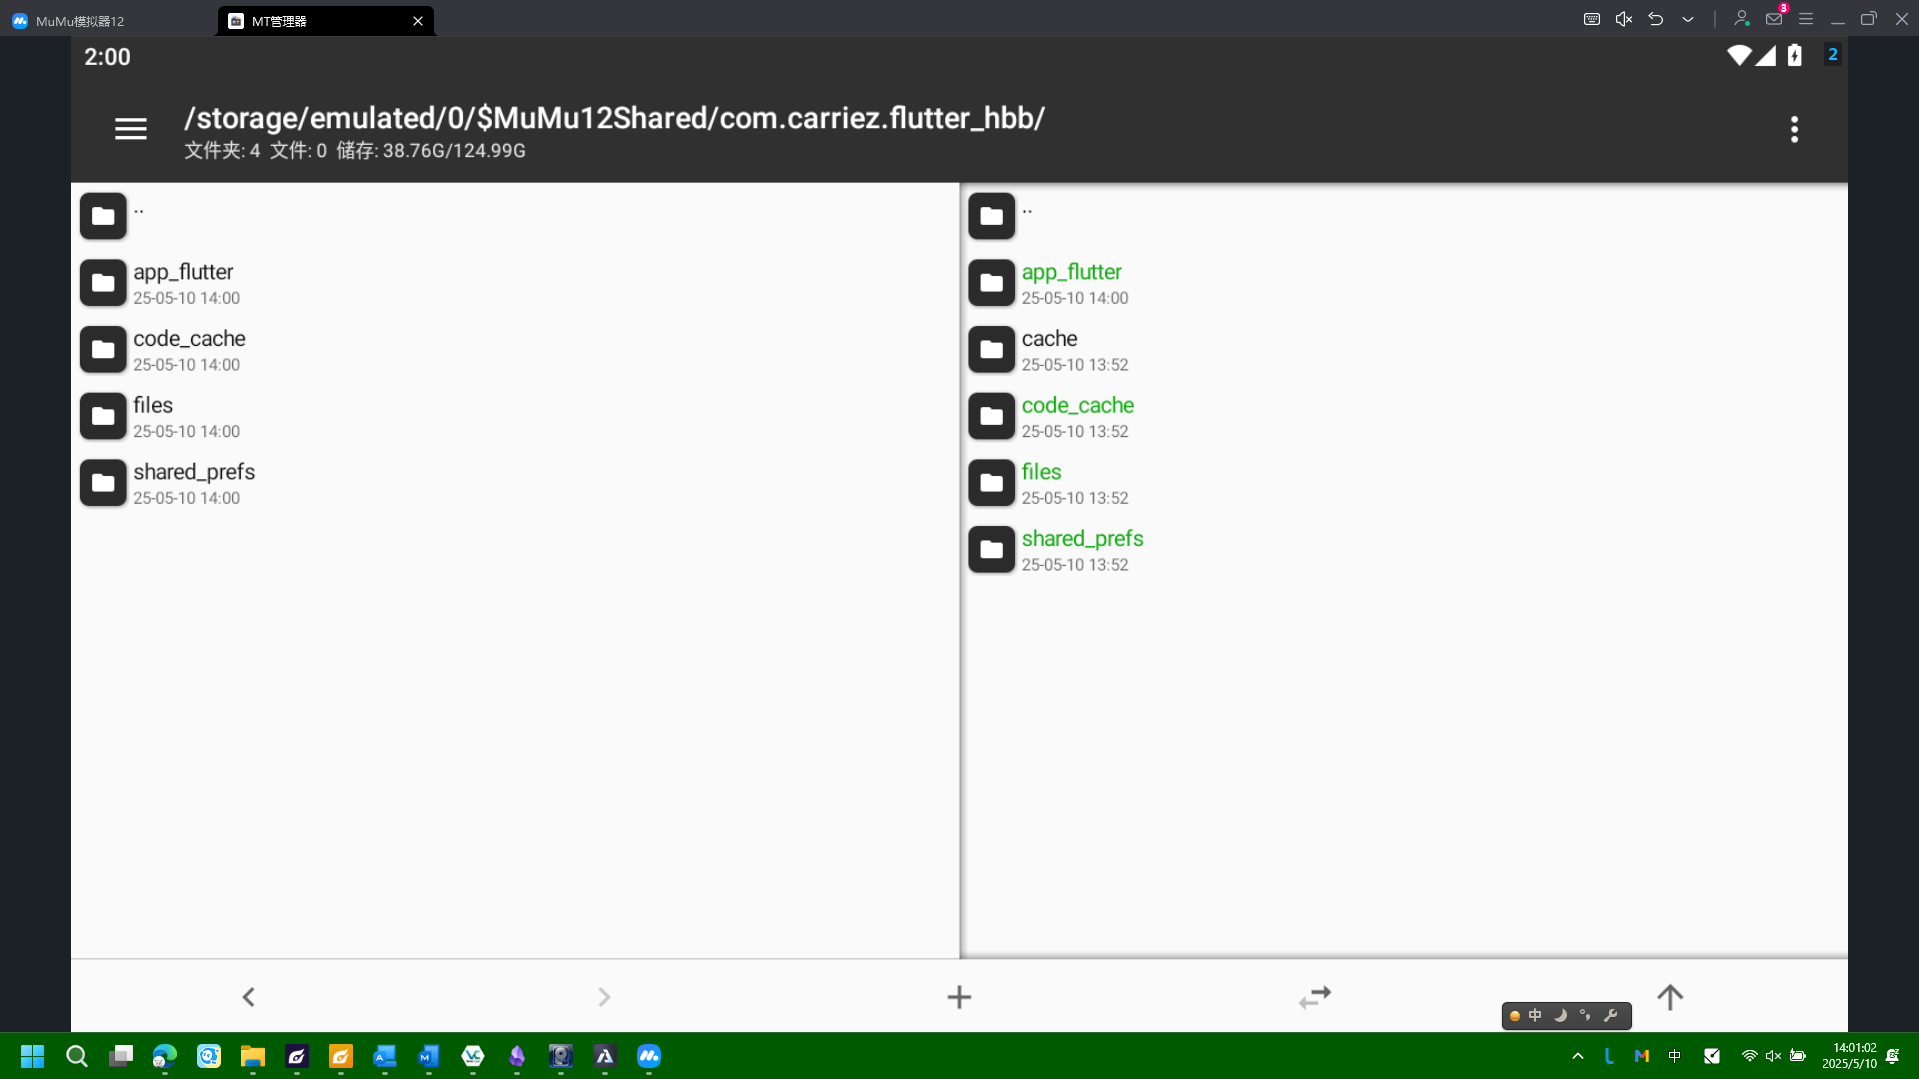
Task: Tap the swap panes arrows icon
Action: (1315, 997)
